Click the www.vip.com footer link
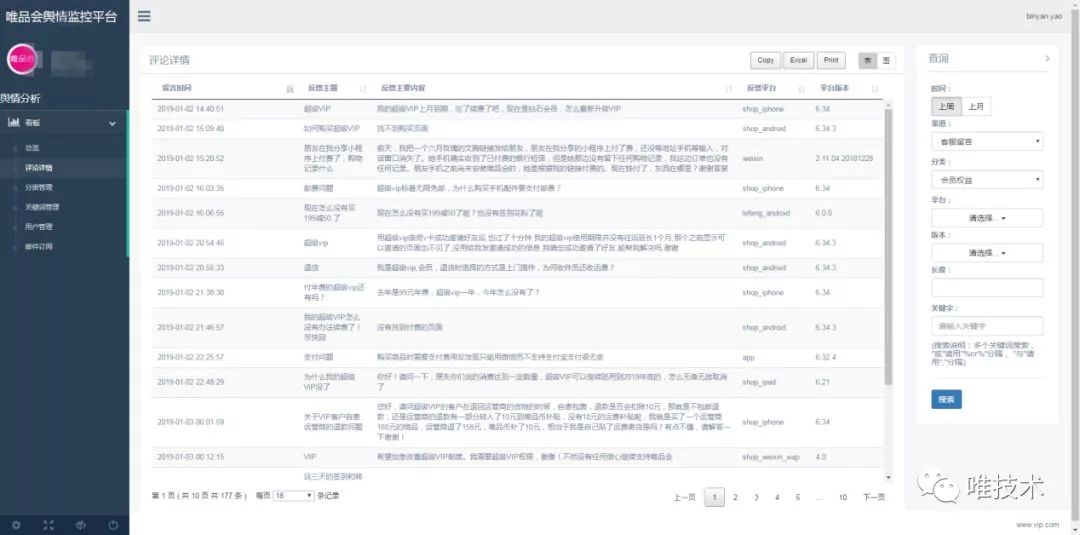The height and width of the screenshot is (535, 1080). (1037, 525)
